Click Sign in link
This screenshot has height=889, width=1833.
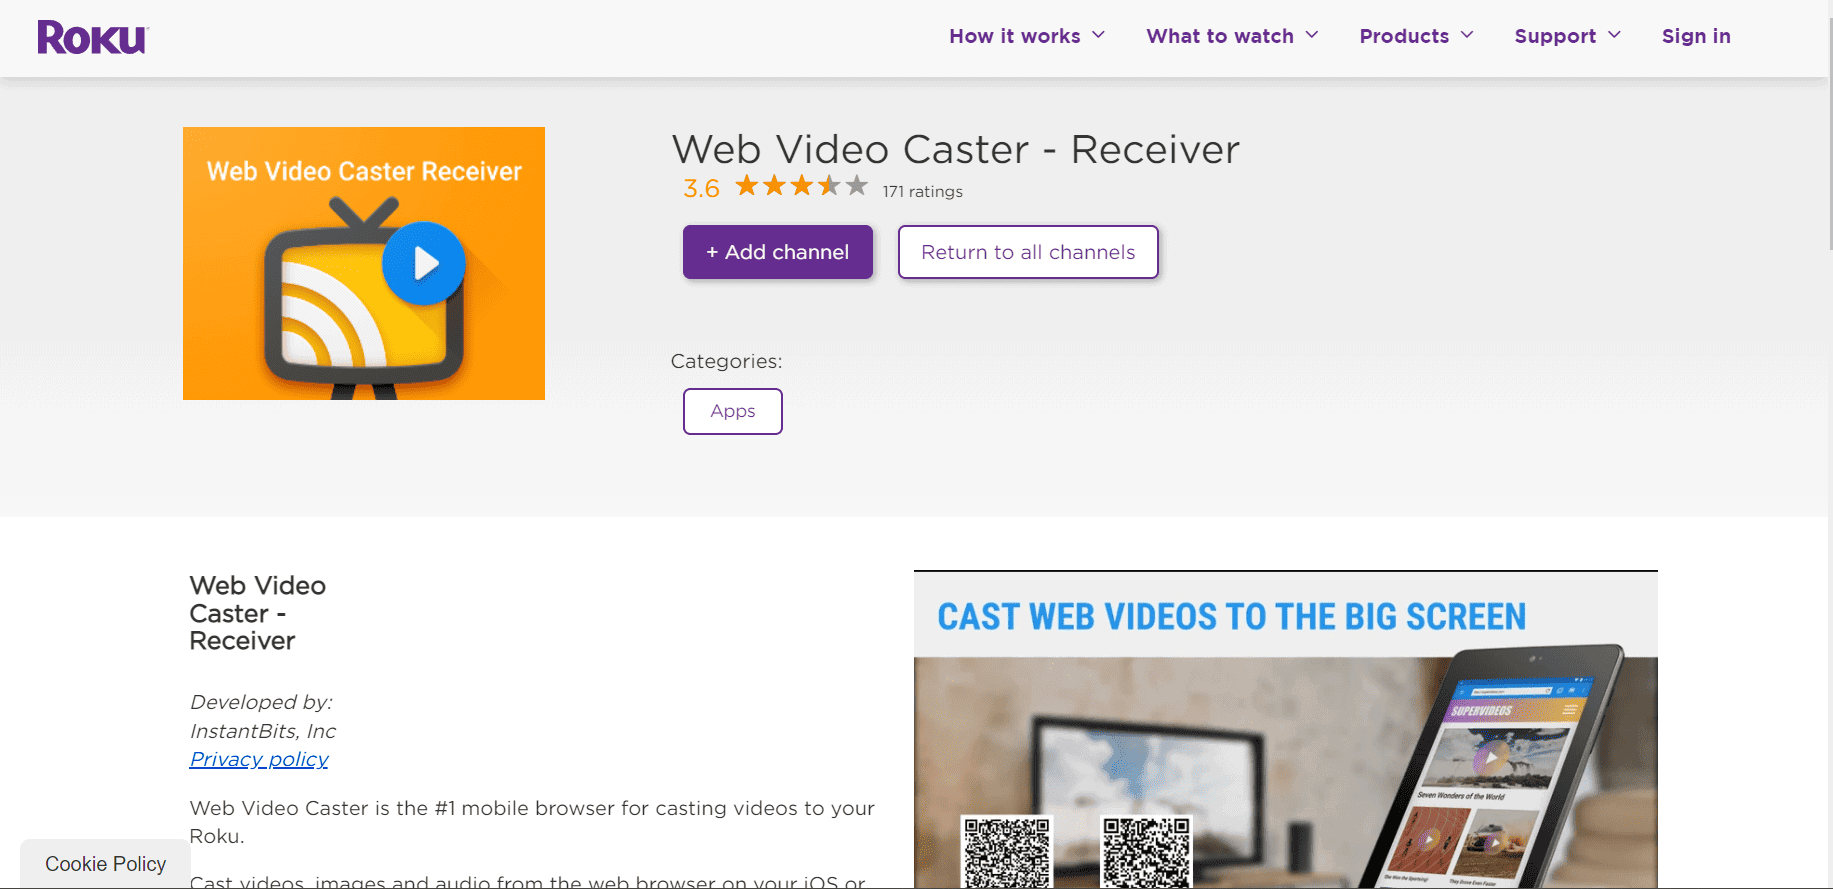click(1695, 36)
